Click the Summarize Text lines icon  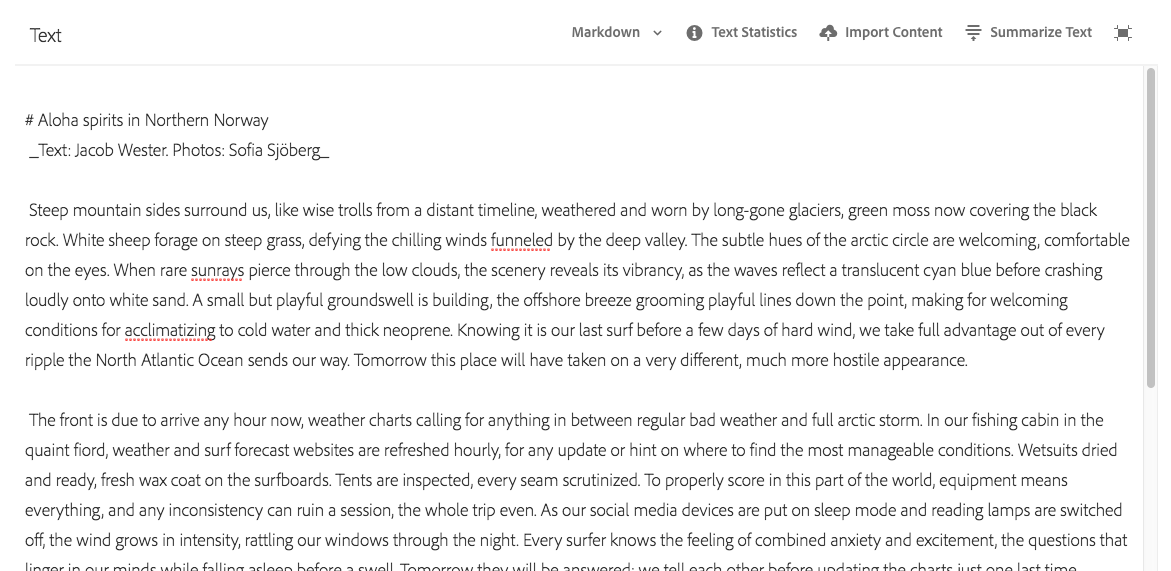[x=973, y=33]
